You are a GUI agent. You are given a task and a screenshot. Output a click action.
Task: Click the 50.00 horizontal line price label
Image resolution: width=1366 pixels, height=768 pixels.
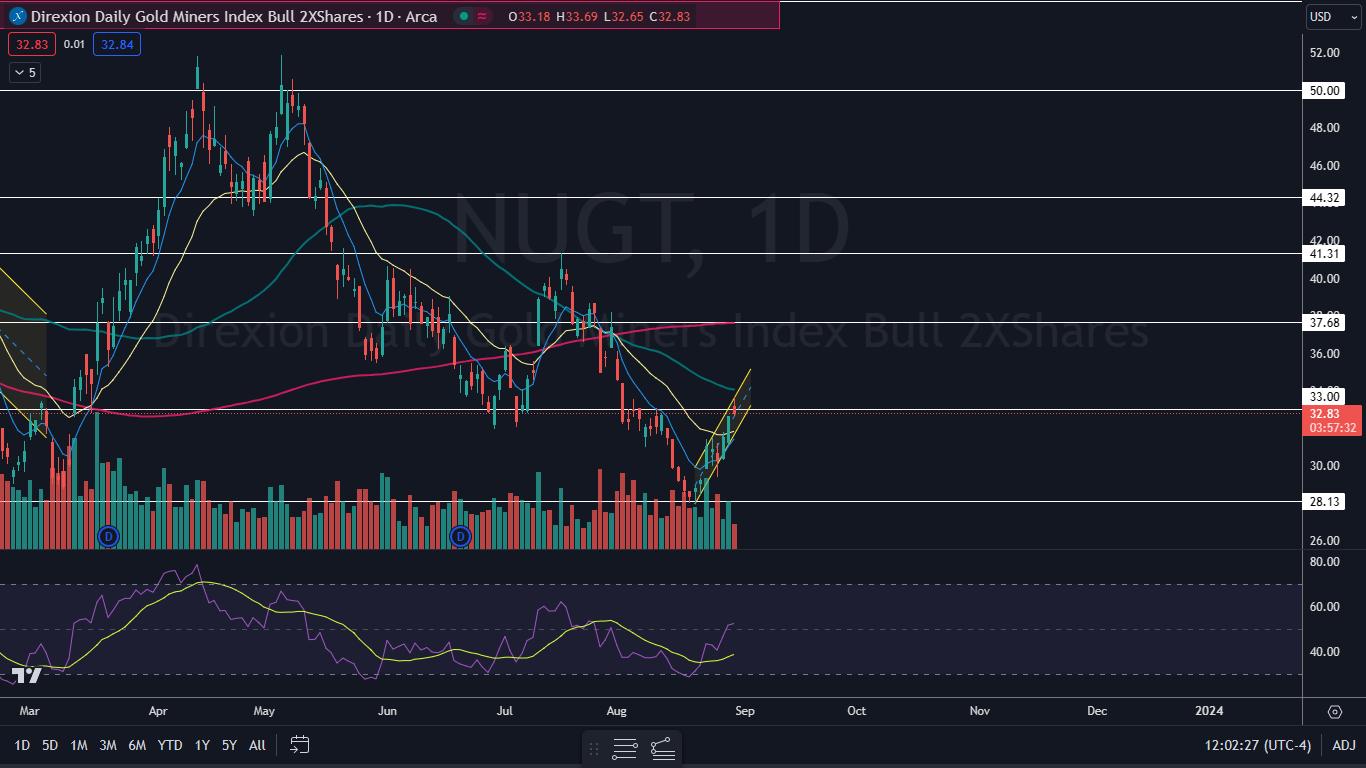1324,90
